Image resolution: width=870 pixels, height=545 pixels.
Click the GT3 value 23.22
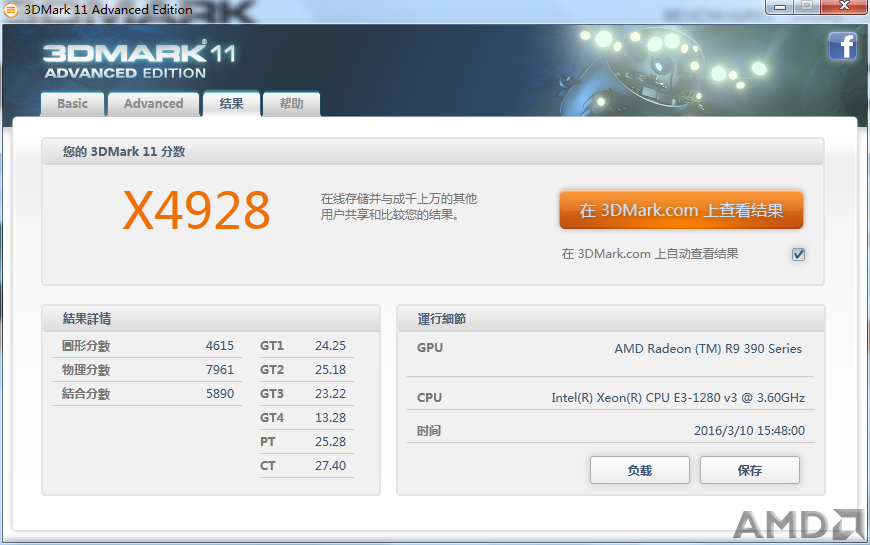click(x=330, y=393)
